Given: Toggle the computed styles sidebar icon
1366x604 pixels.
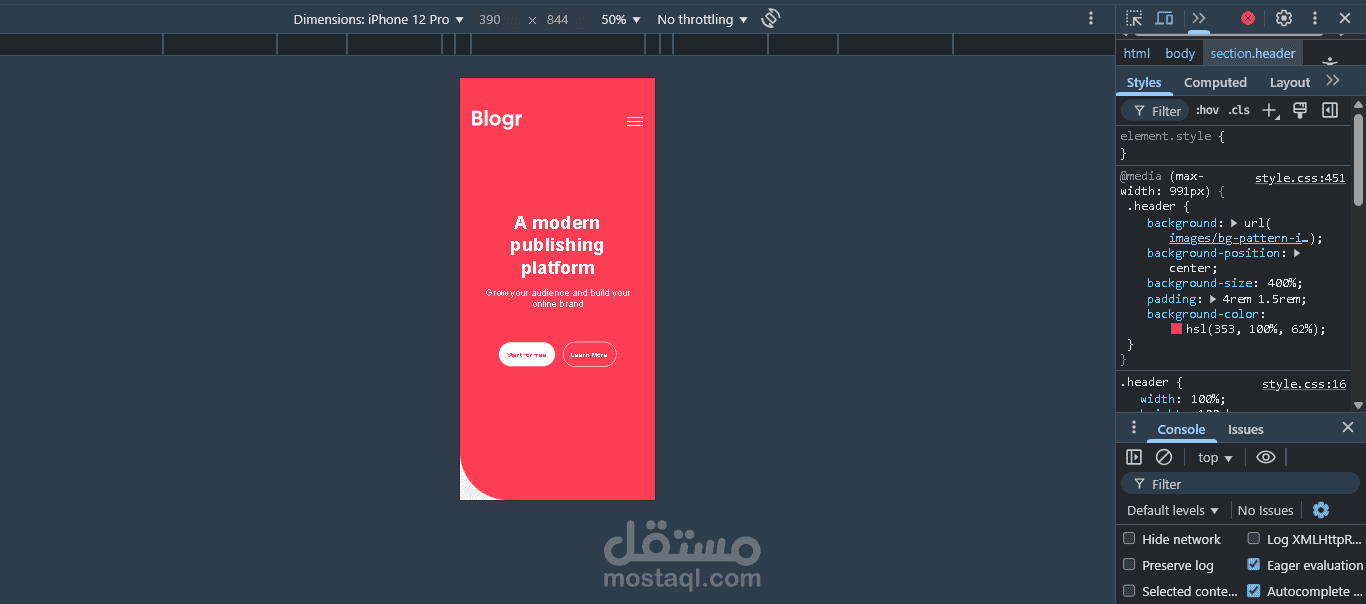Looking at the screenshot, I should [x=1330, y=111].
